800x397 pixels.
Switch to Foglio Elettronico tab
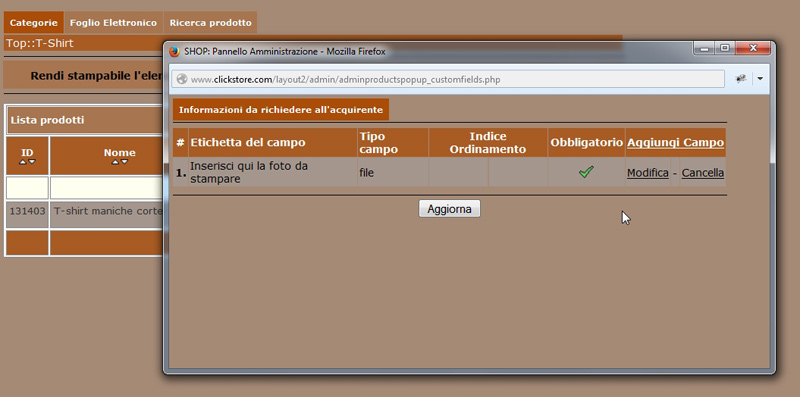(x=113, y=22)
